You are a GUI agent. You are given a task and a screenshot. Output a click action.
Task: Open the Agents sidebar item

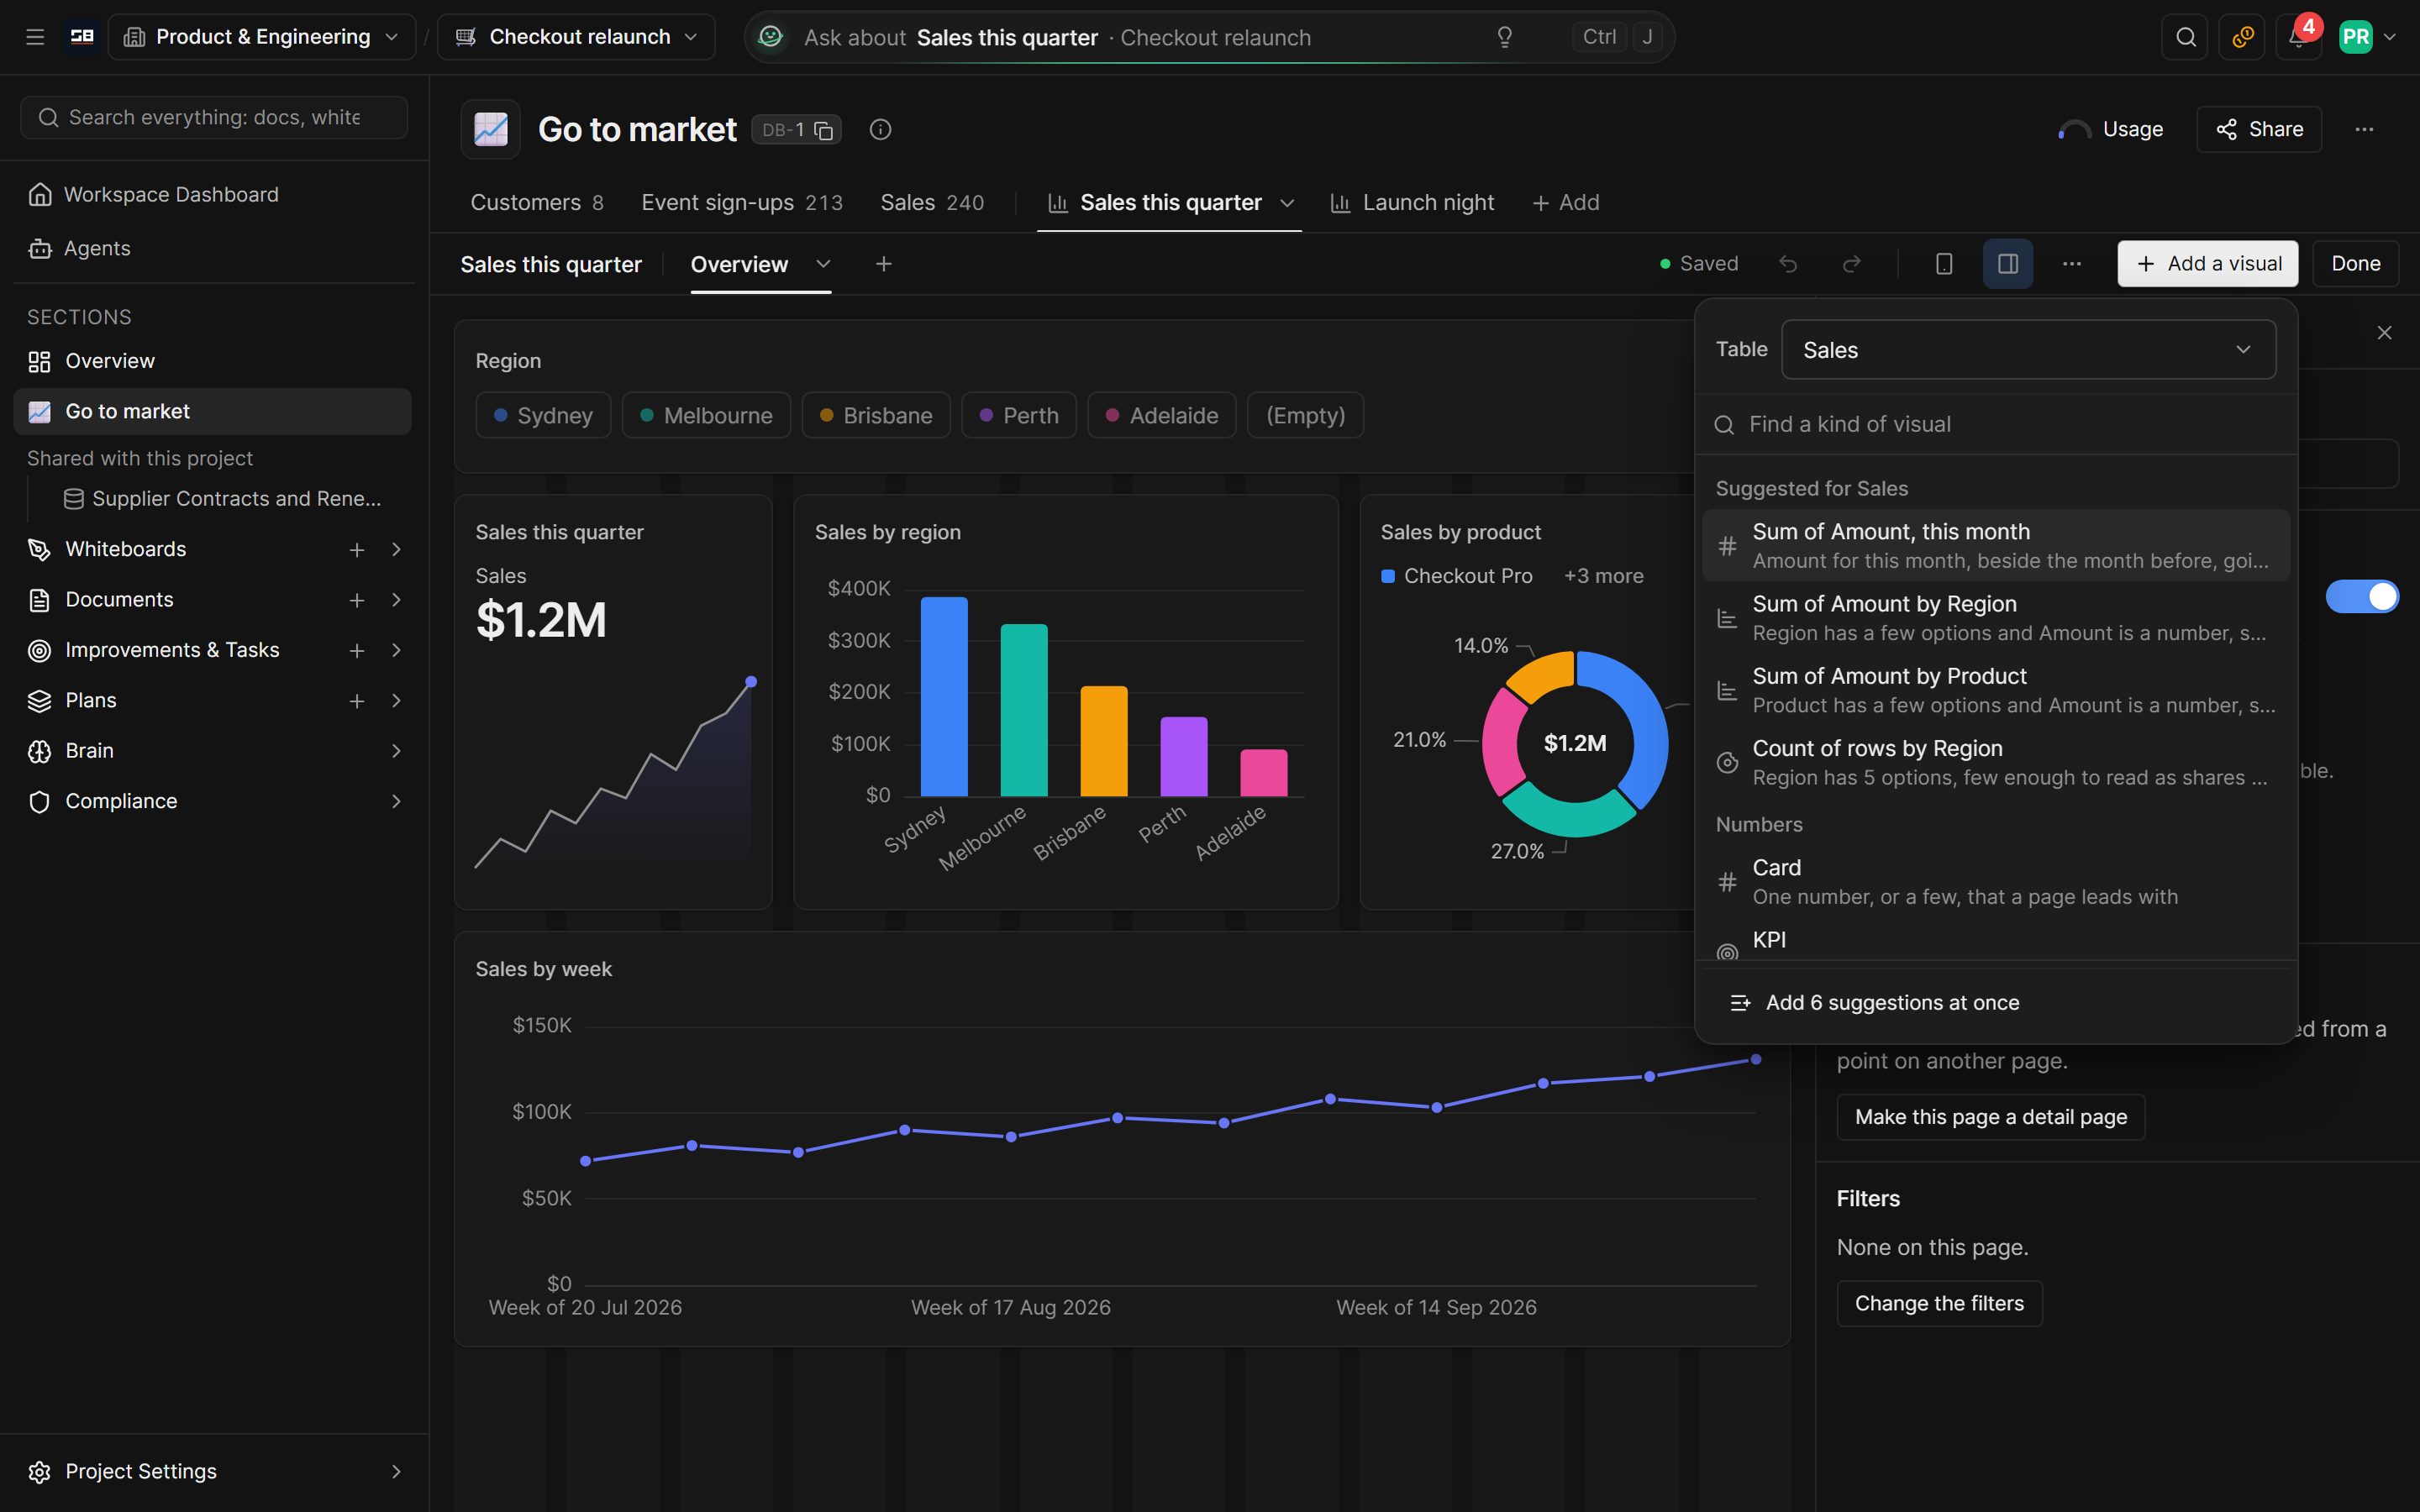(213, 248)
